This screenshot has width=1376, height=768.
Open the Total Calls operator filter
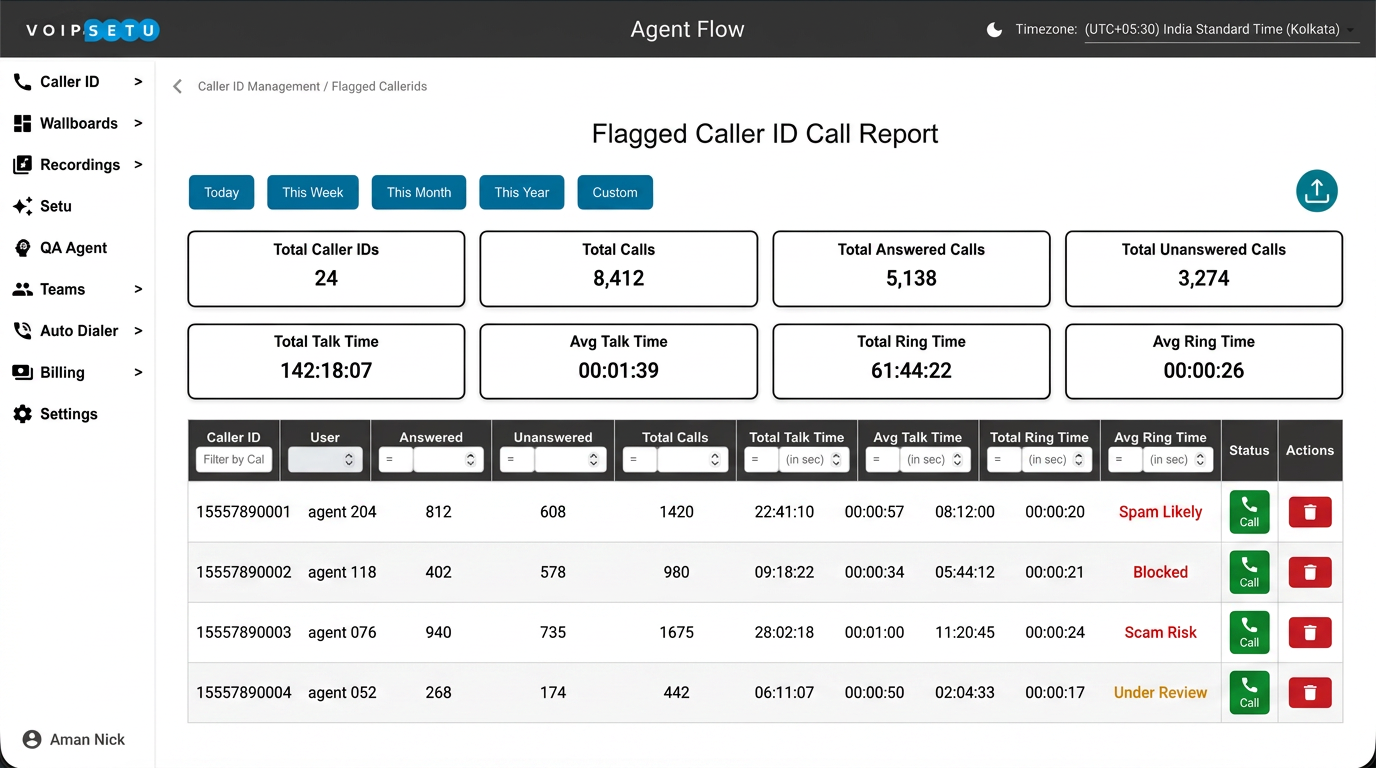[639, 460]
